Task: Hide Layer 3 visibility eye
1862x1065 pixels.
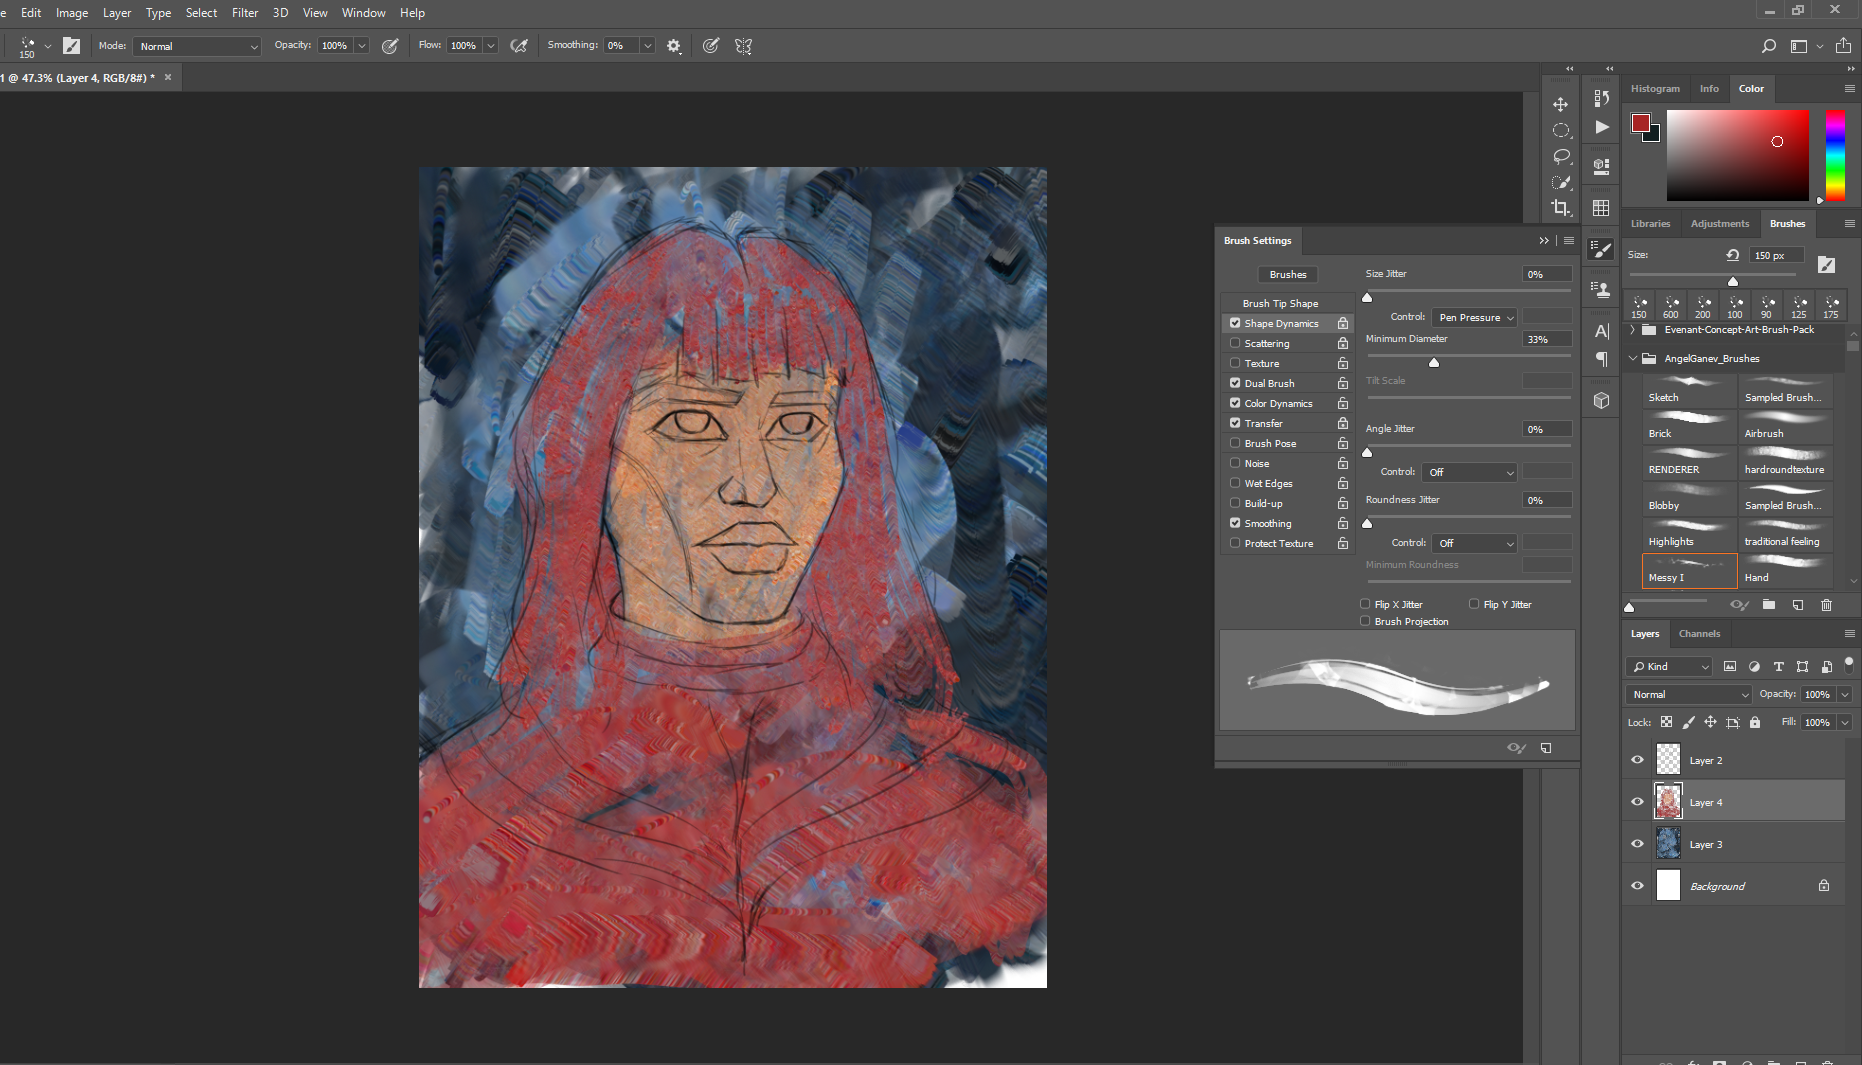Action: point(1637,844)
